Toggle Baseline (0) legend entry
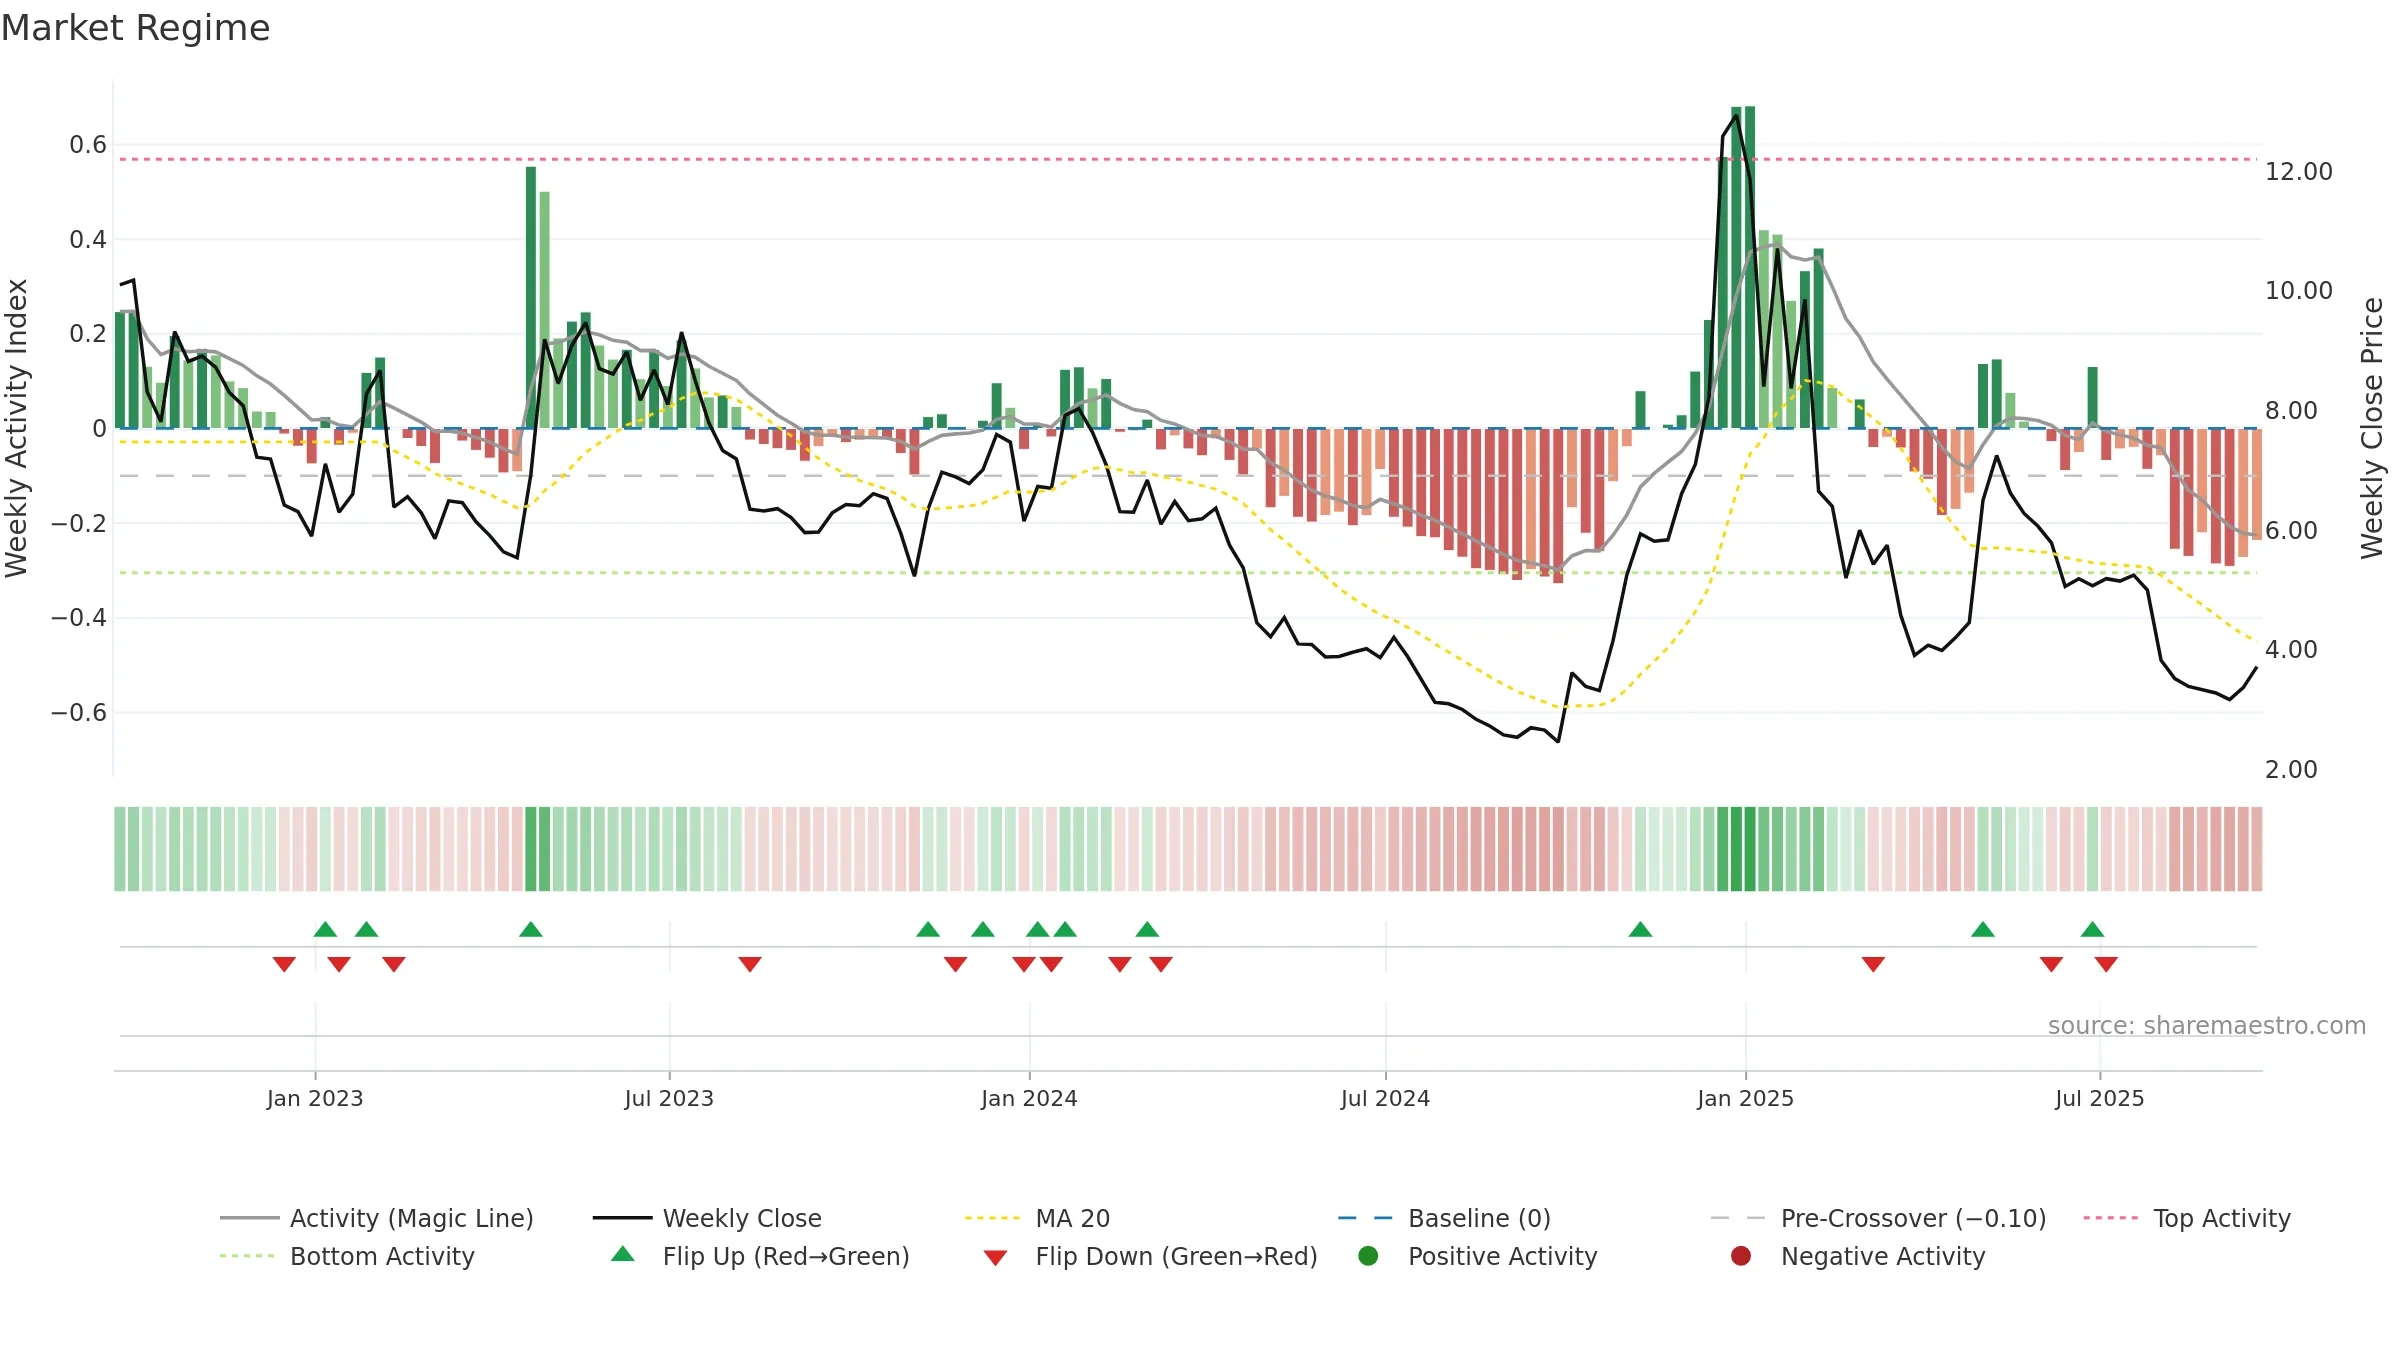Screen dimensions: 2400x1350 [1444, 1218]
